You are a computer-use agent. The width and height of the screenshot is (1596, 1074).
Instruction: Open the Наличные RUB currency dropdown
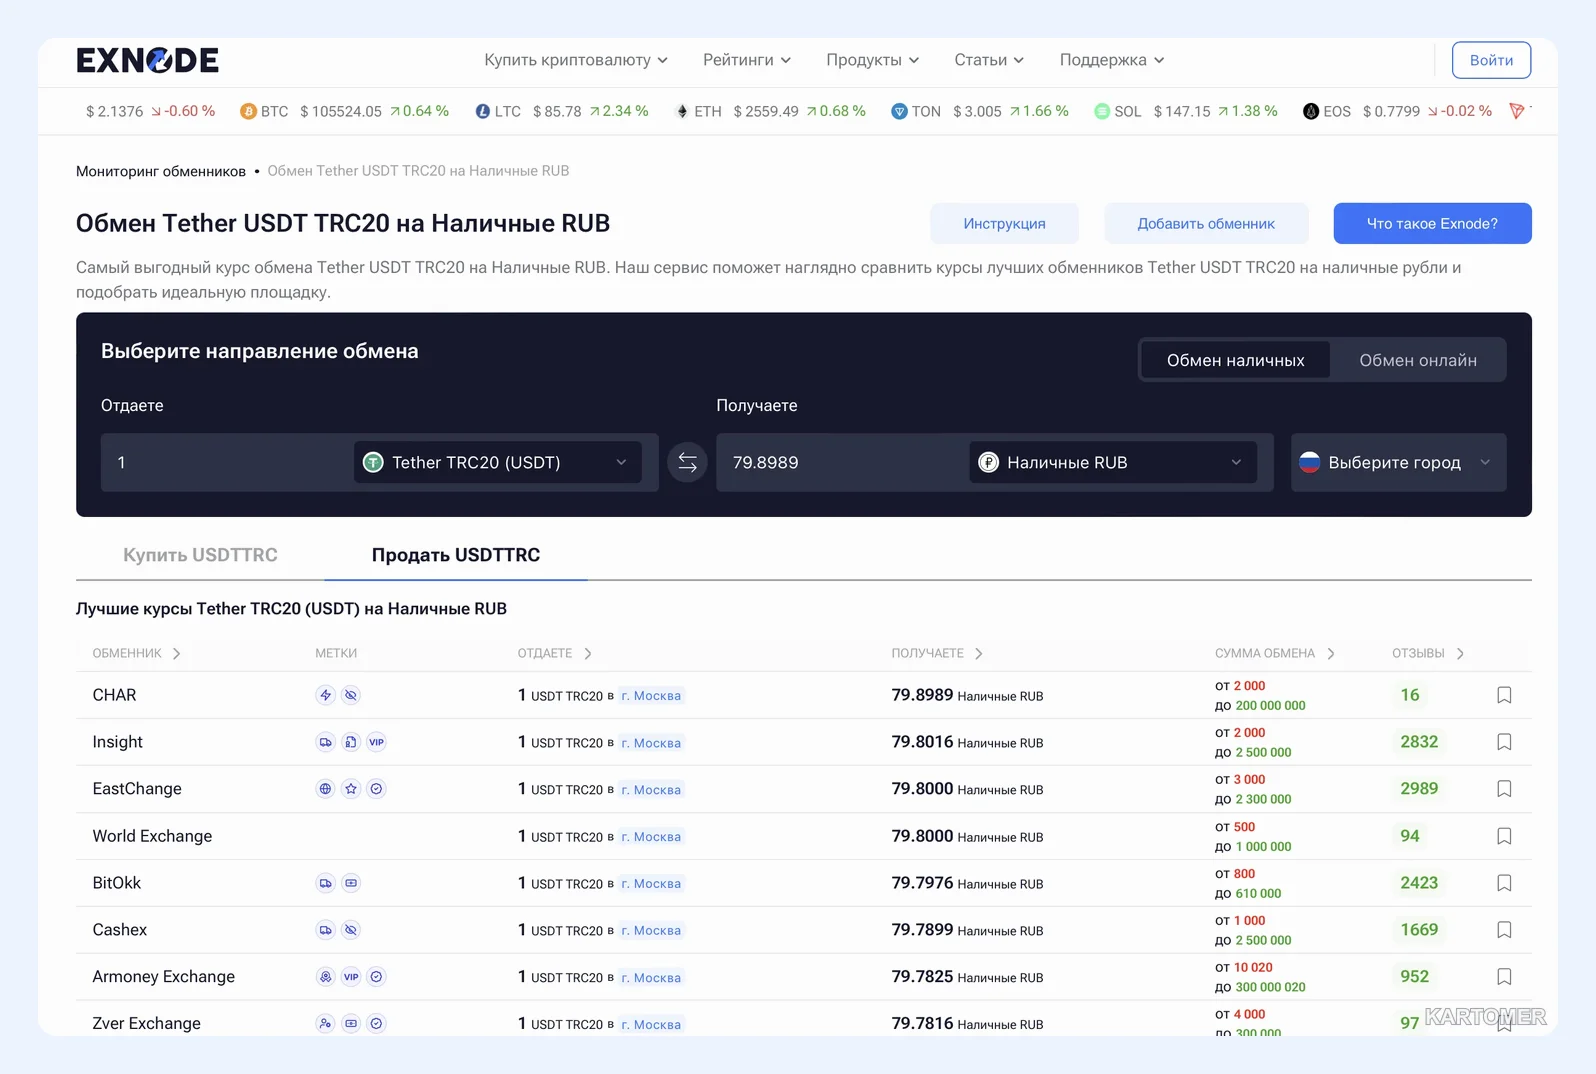pos(1113,462)
